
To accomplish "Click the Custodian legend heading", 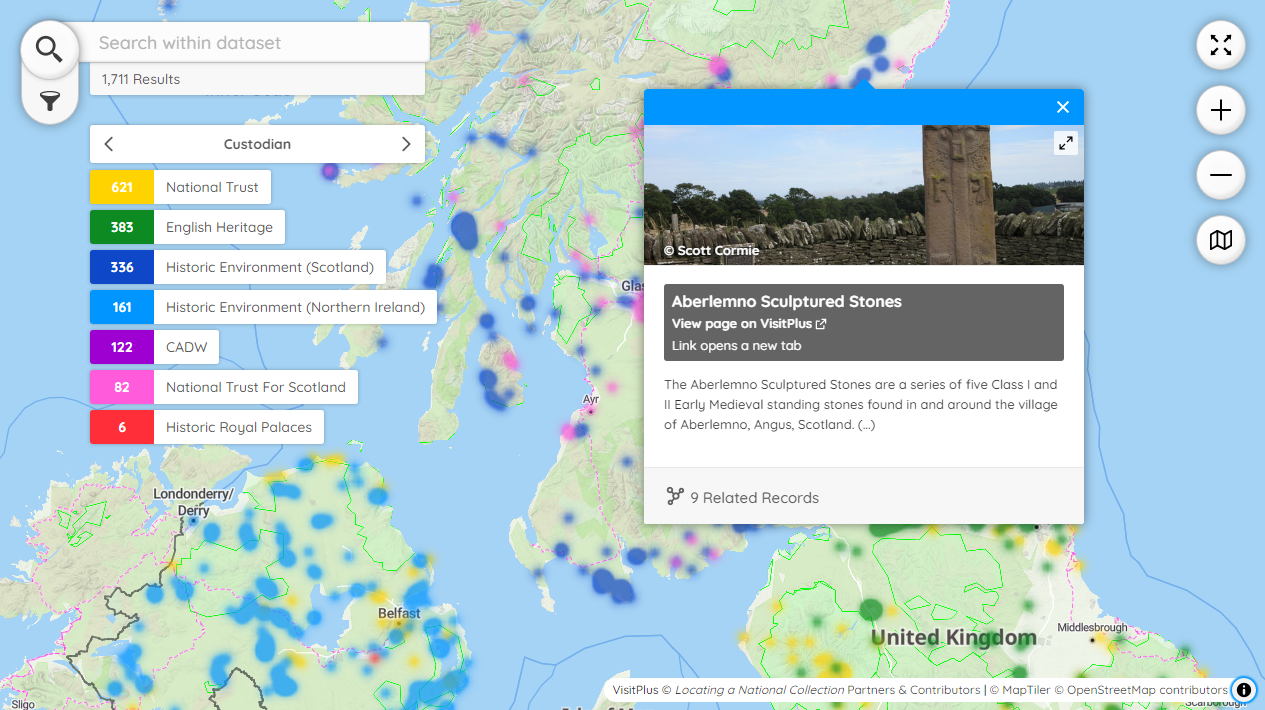I will pyautogui.click(x=257, y=144).
